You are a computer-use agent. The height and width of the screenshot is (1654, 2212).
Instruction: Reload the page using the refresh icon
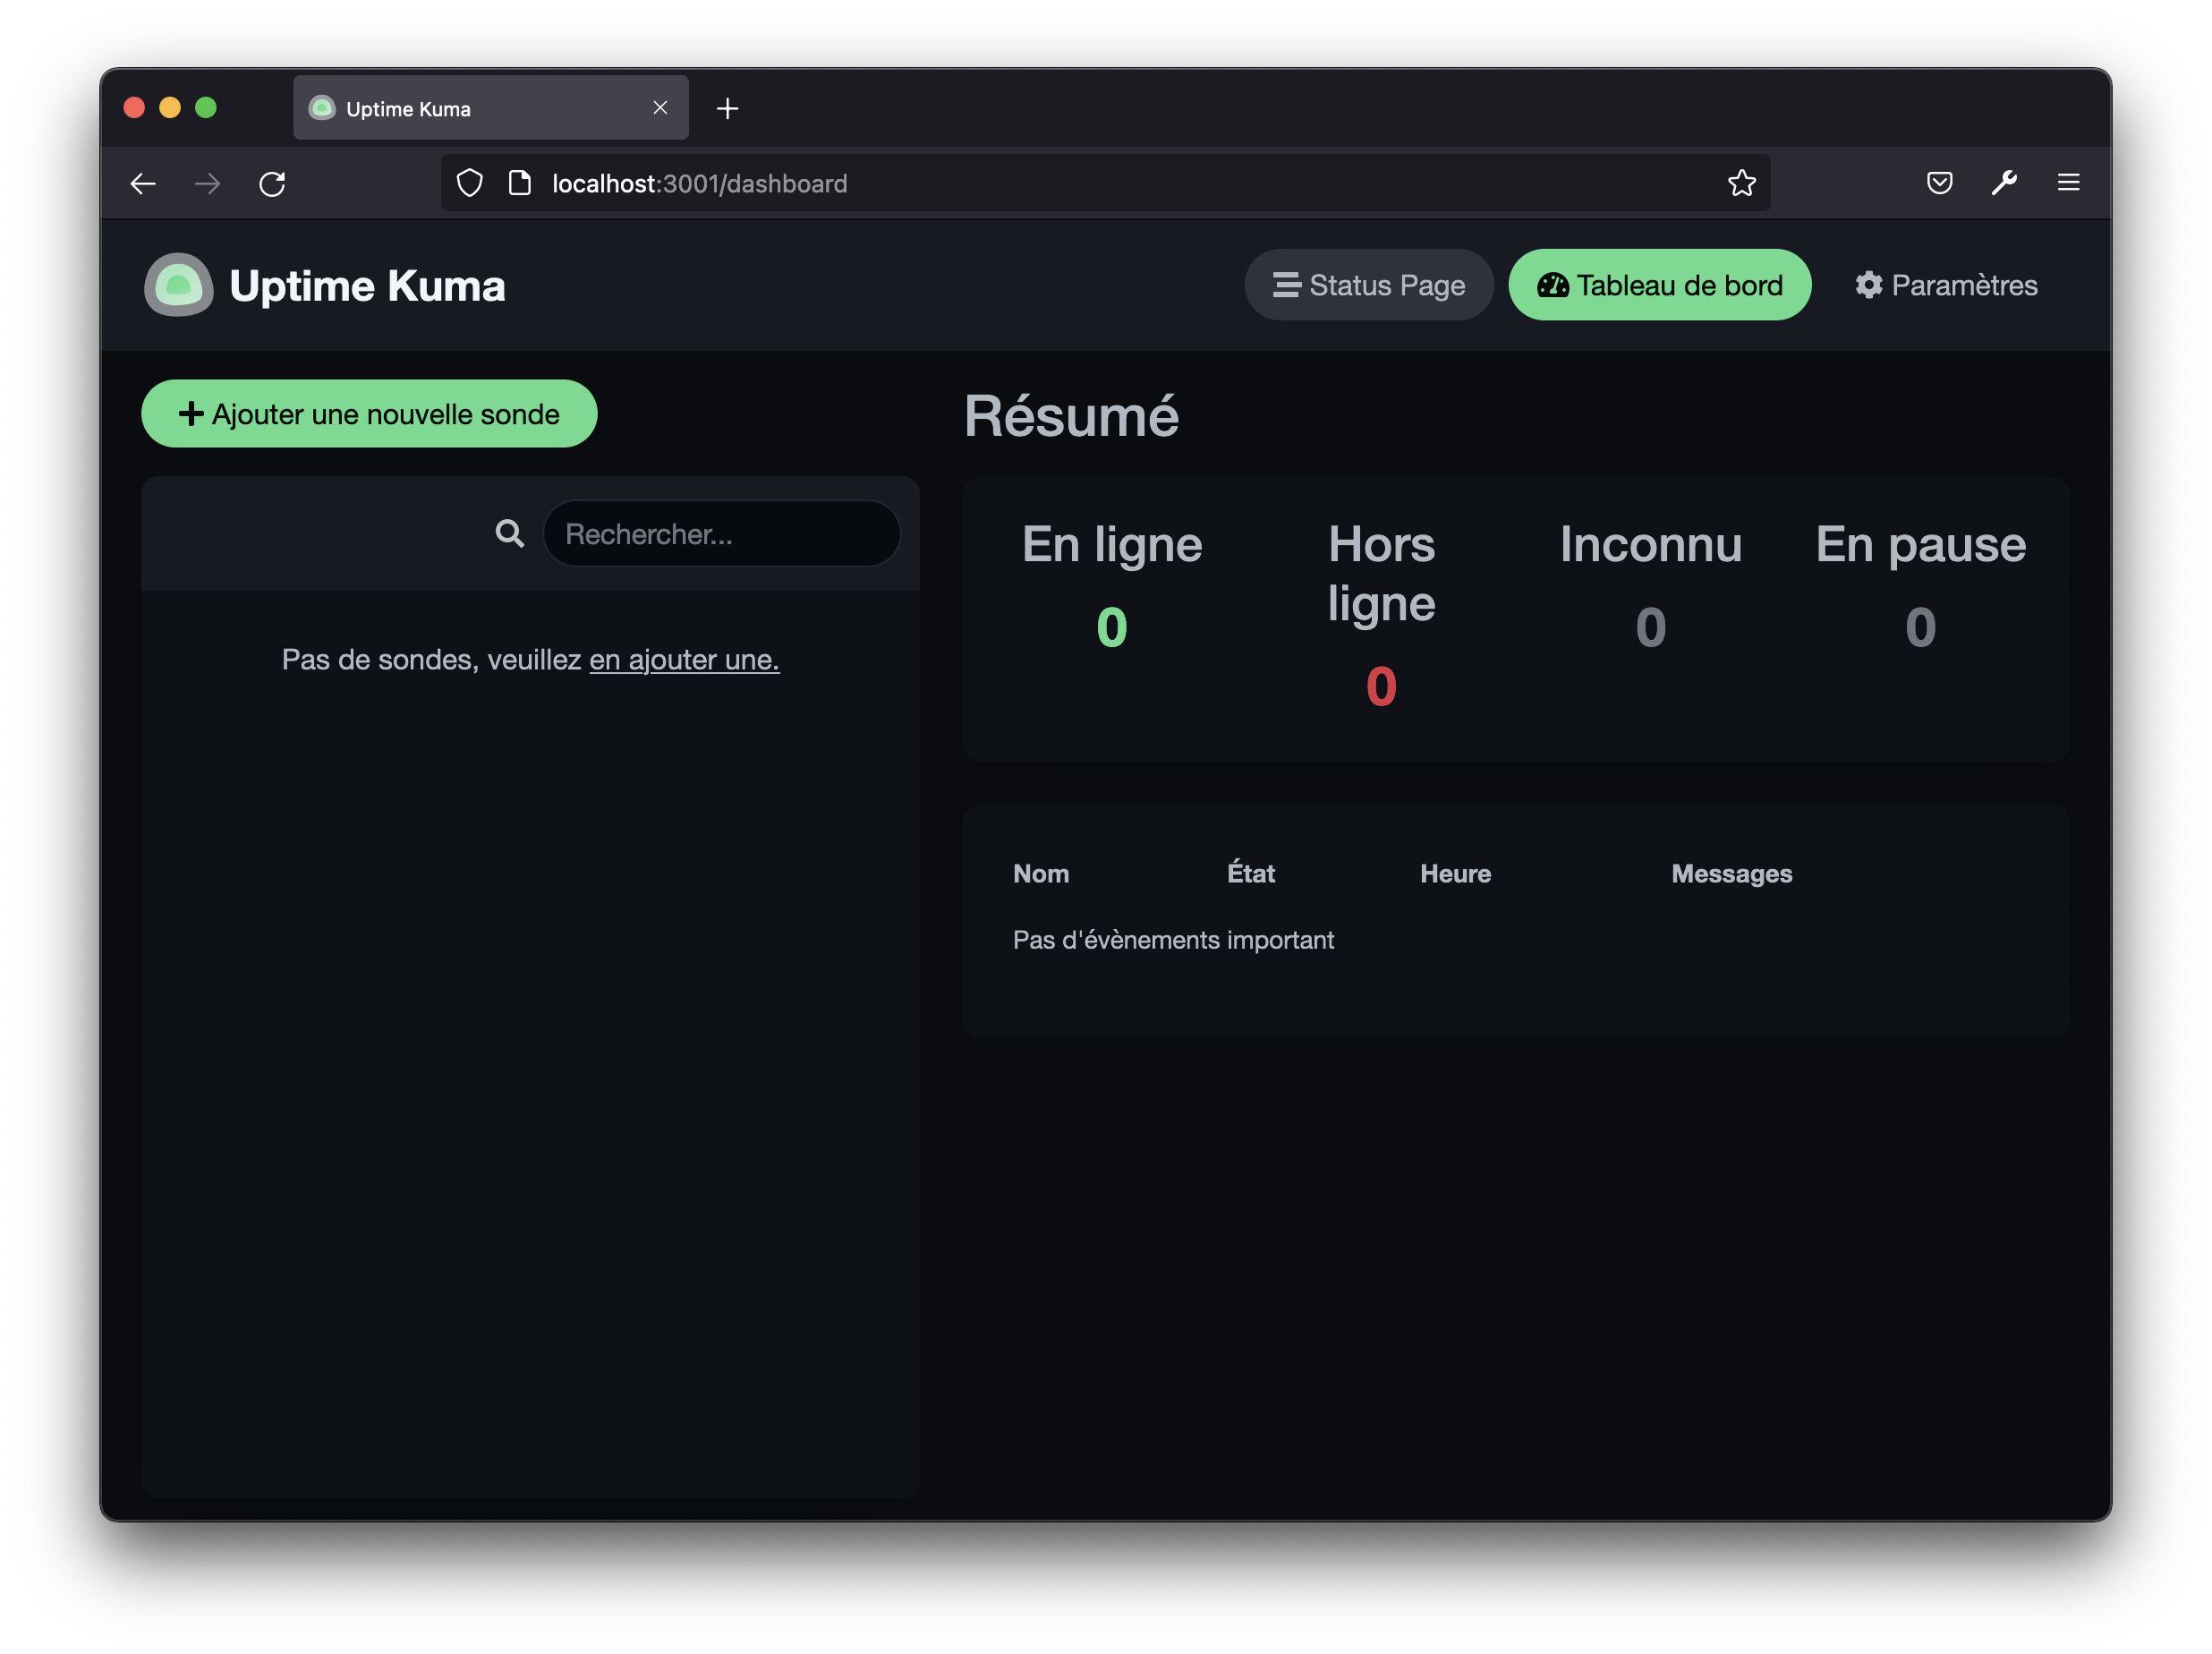272,184
